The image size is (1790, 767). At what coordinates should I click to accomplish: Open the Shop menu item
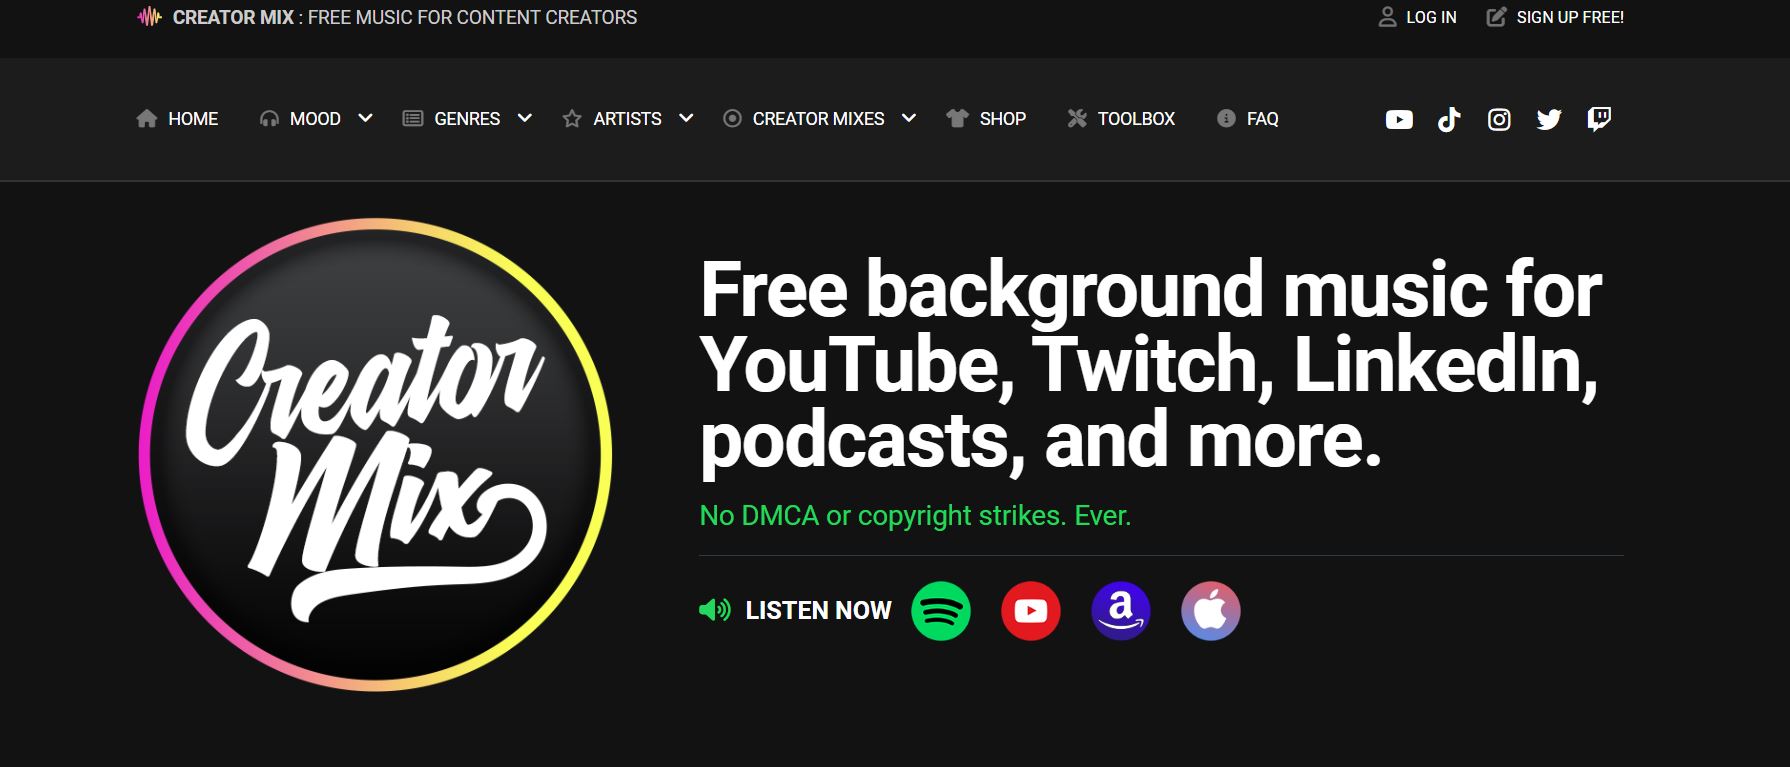pos(987,119)
